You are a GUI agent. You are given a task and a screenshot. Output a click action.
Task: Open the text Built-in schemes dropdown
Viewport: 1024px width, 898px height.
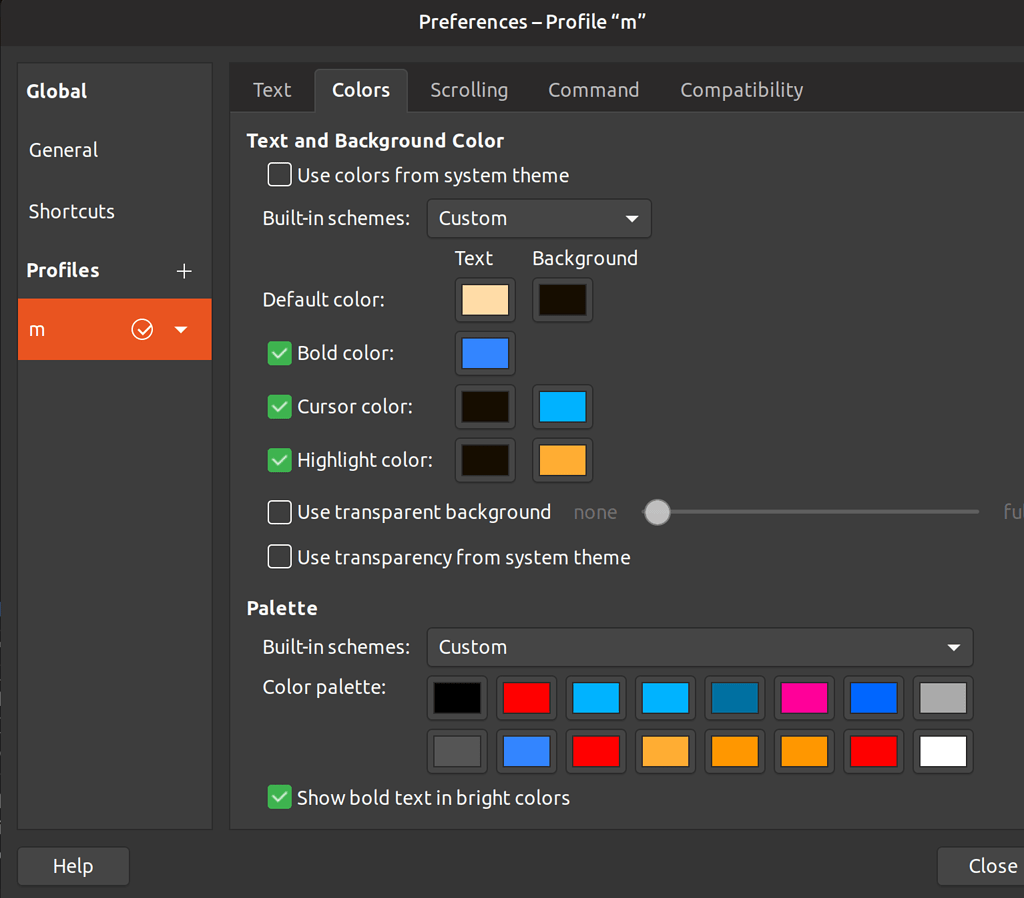point(539,218)
